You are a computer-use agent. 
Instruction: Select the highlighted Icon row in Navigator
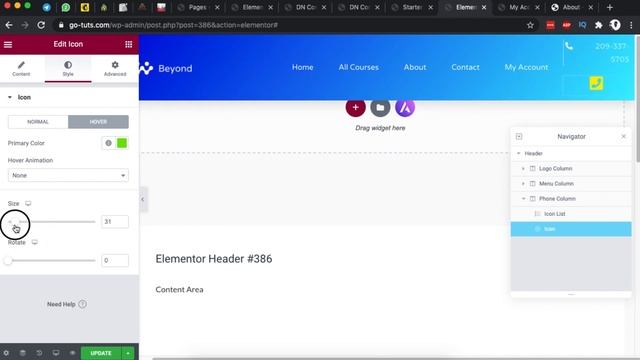pyautogui.click(x=571, y=229)
